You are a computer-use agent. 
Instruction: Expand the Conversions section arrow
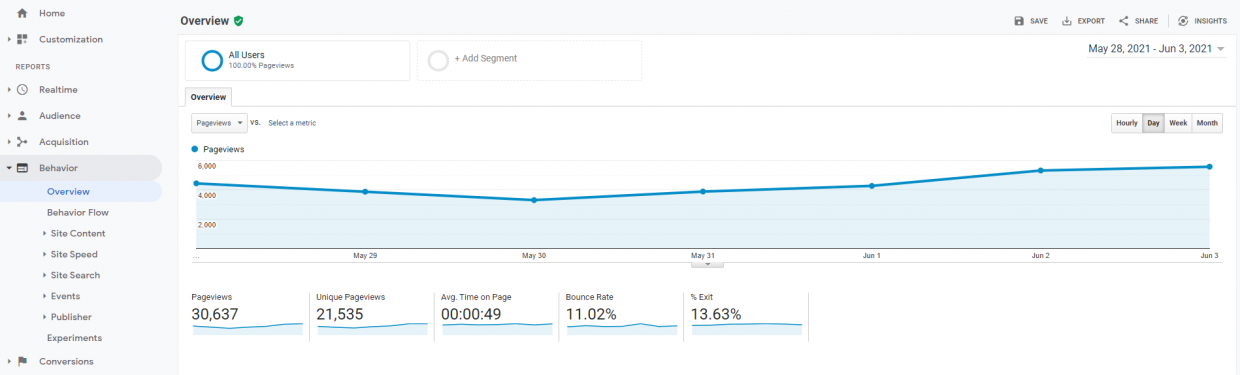tap(8, 361)
